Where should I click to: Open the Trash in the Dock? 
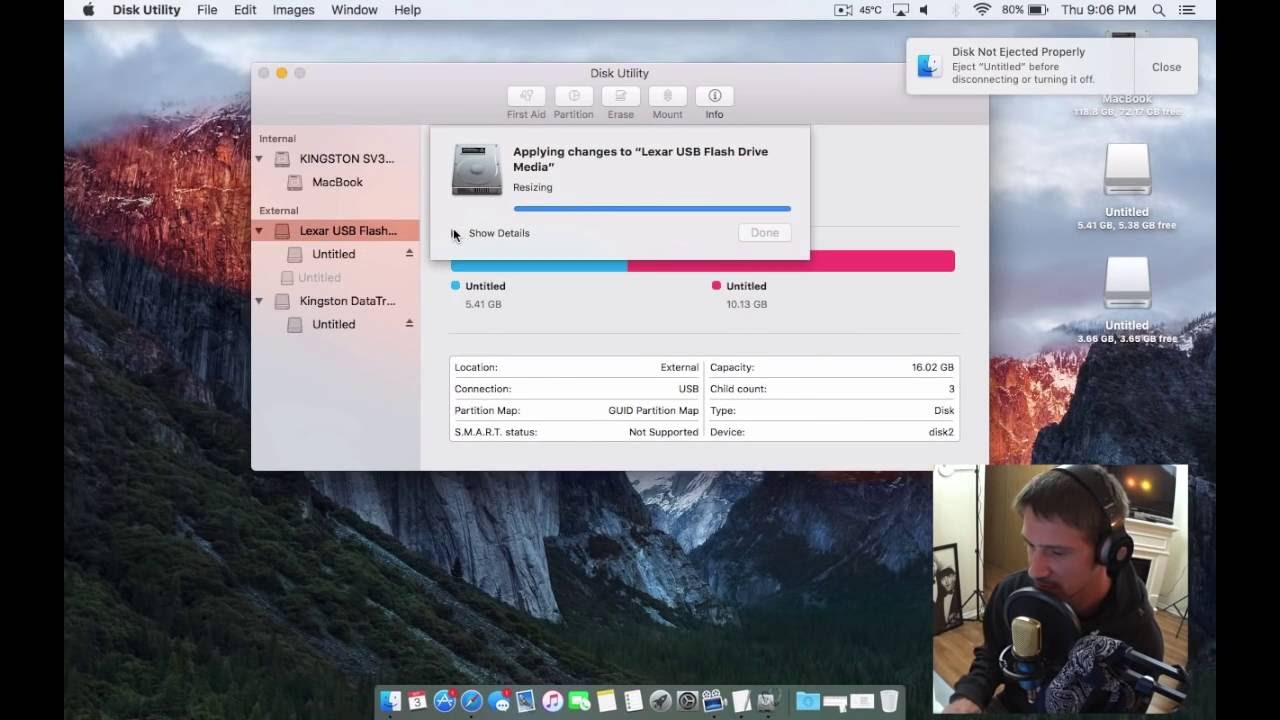(889, 701)
